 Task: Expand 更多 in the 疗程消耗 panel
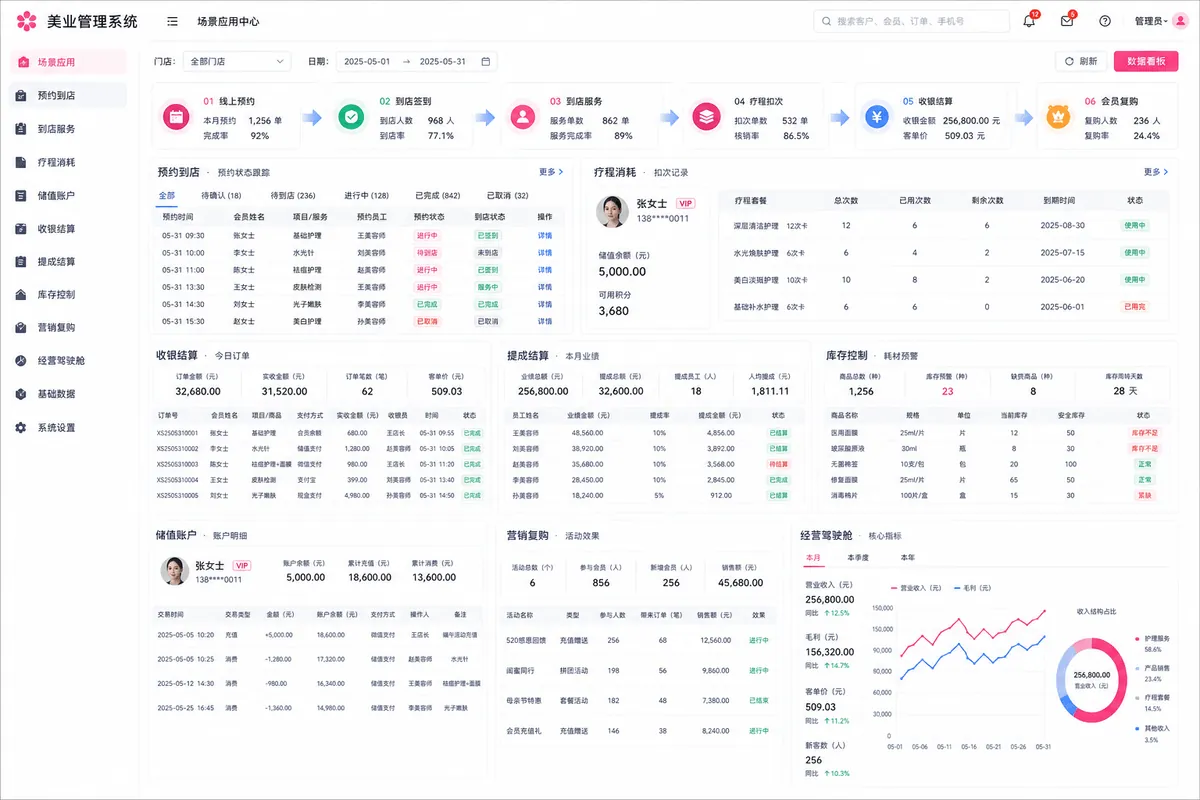(1156, 172)
